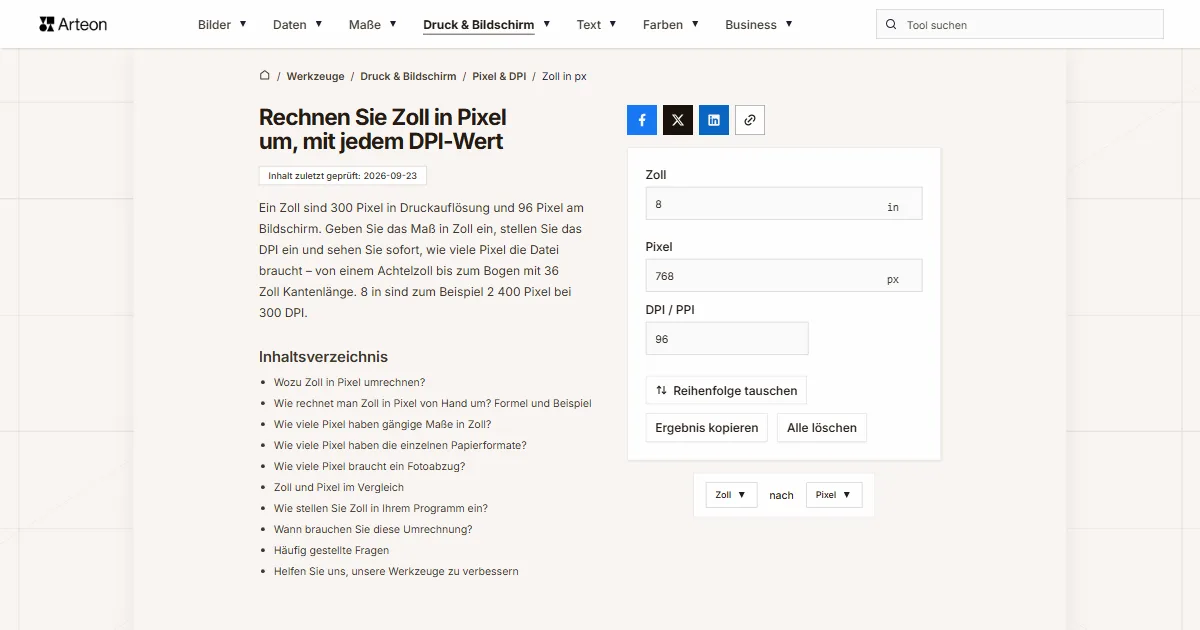
Task: Jump to Zoll und Pixel im Vergleich
Action: (339, 487)
